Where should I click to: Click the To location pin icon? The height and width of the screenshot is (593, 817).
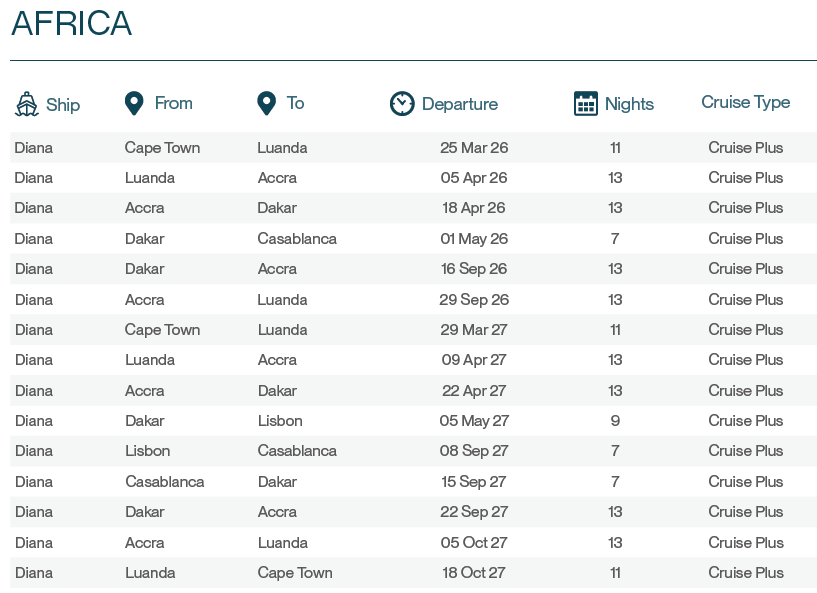tap(266, 103)
